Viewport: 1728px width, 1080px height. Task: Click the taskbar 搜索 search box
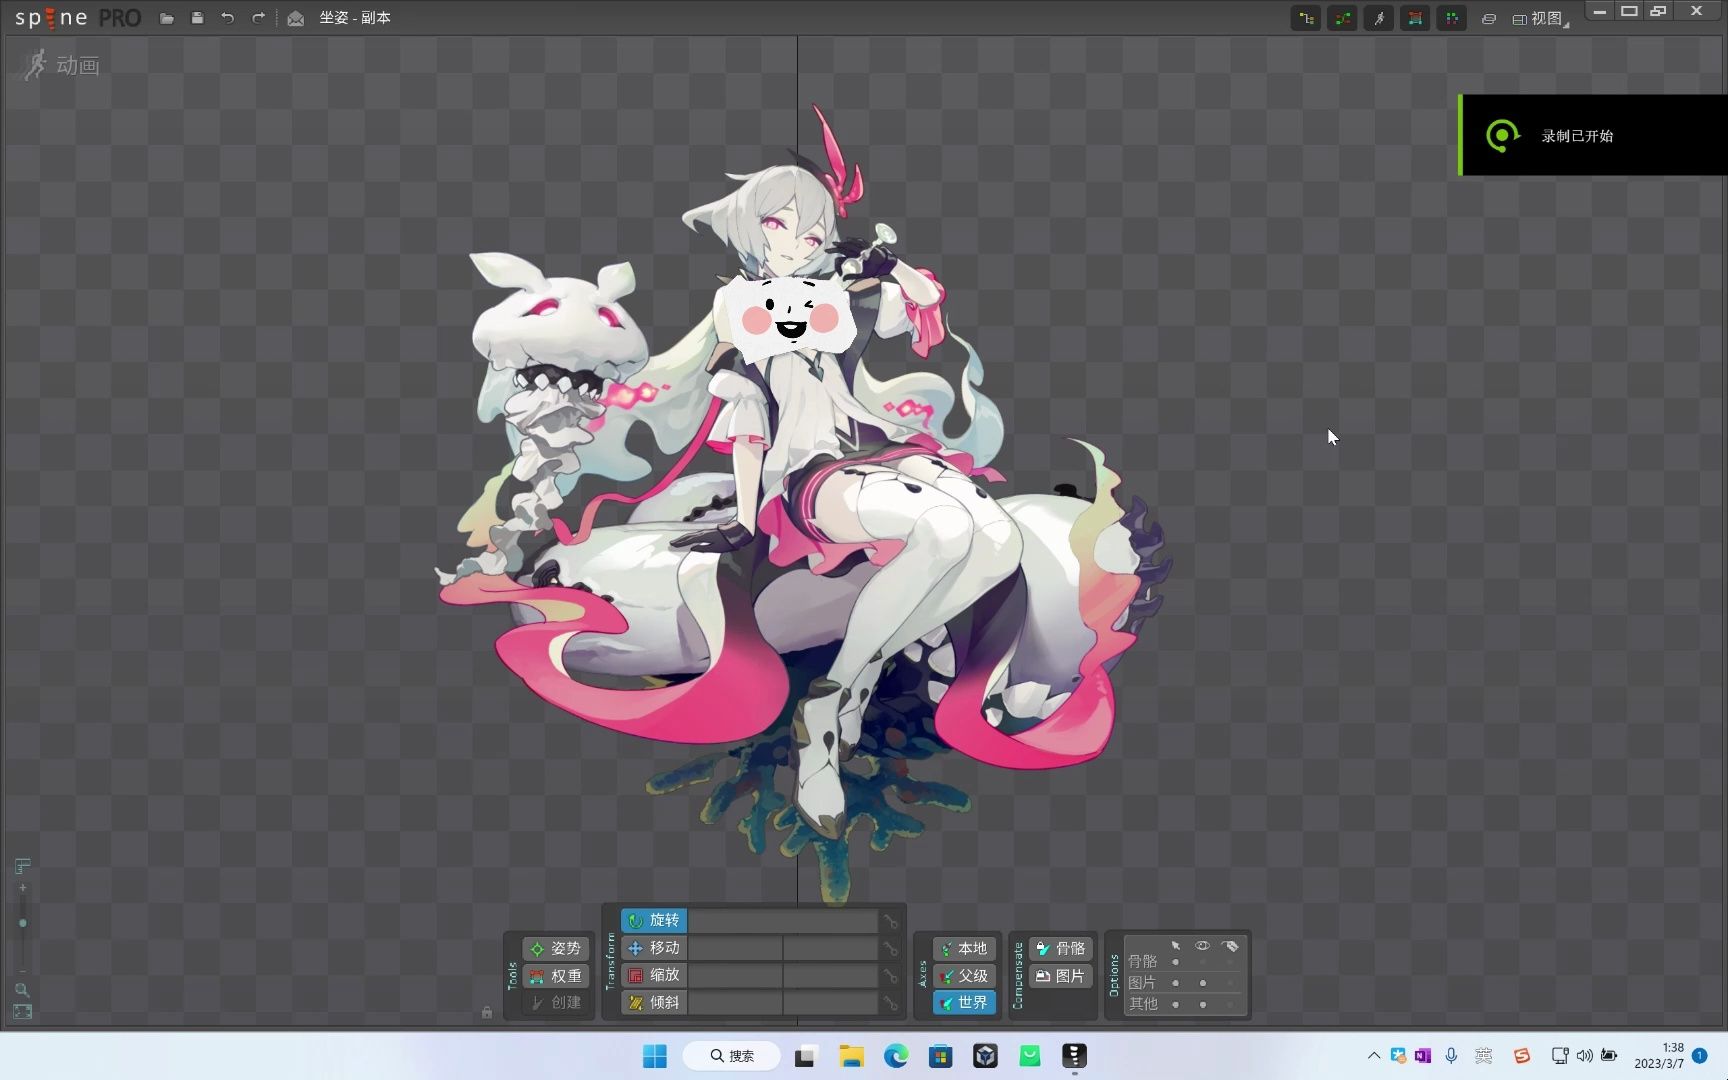point(731,1056)
